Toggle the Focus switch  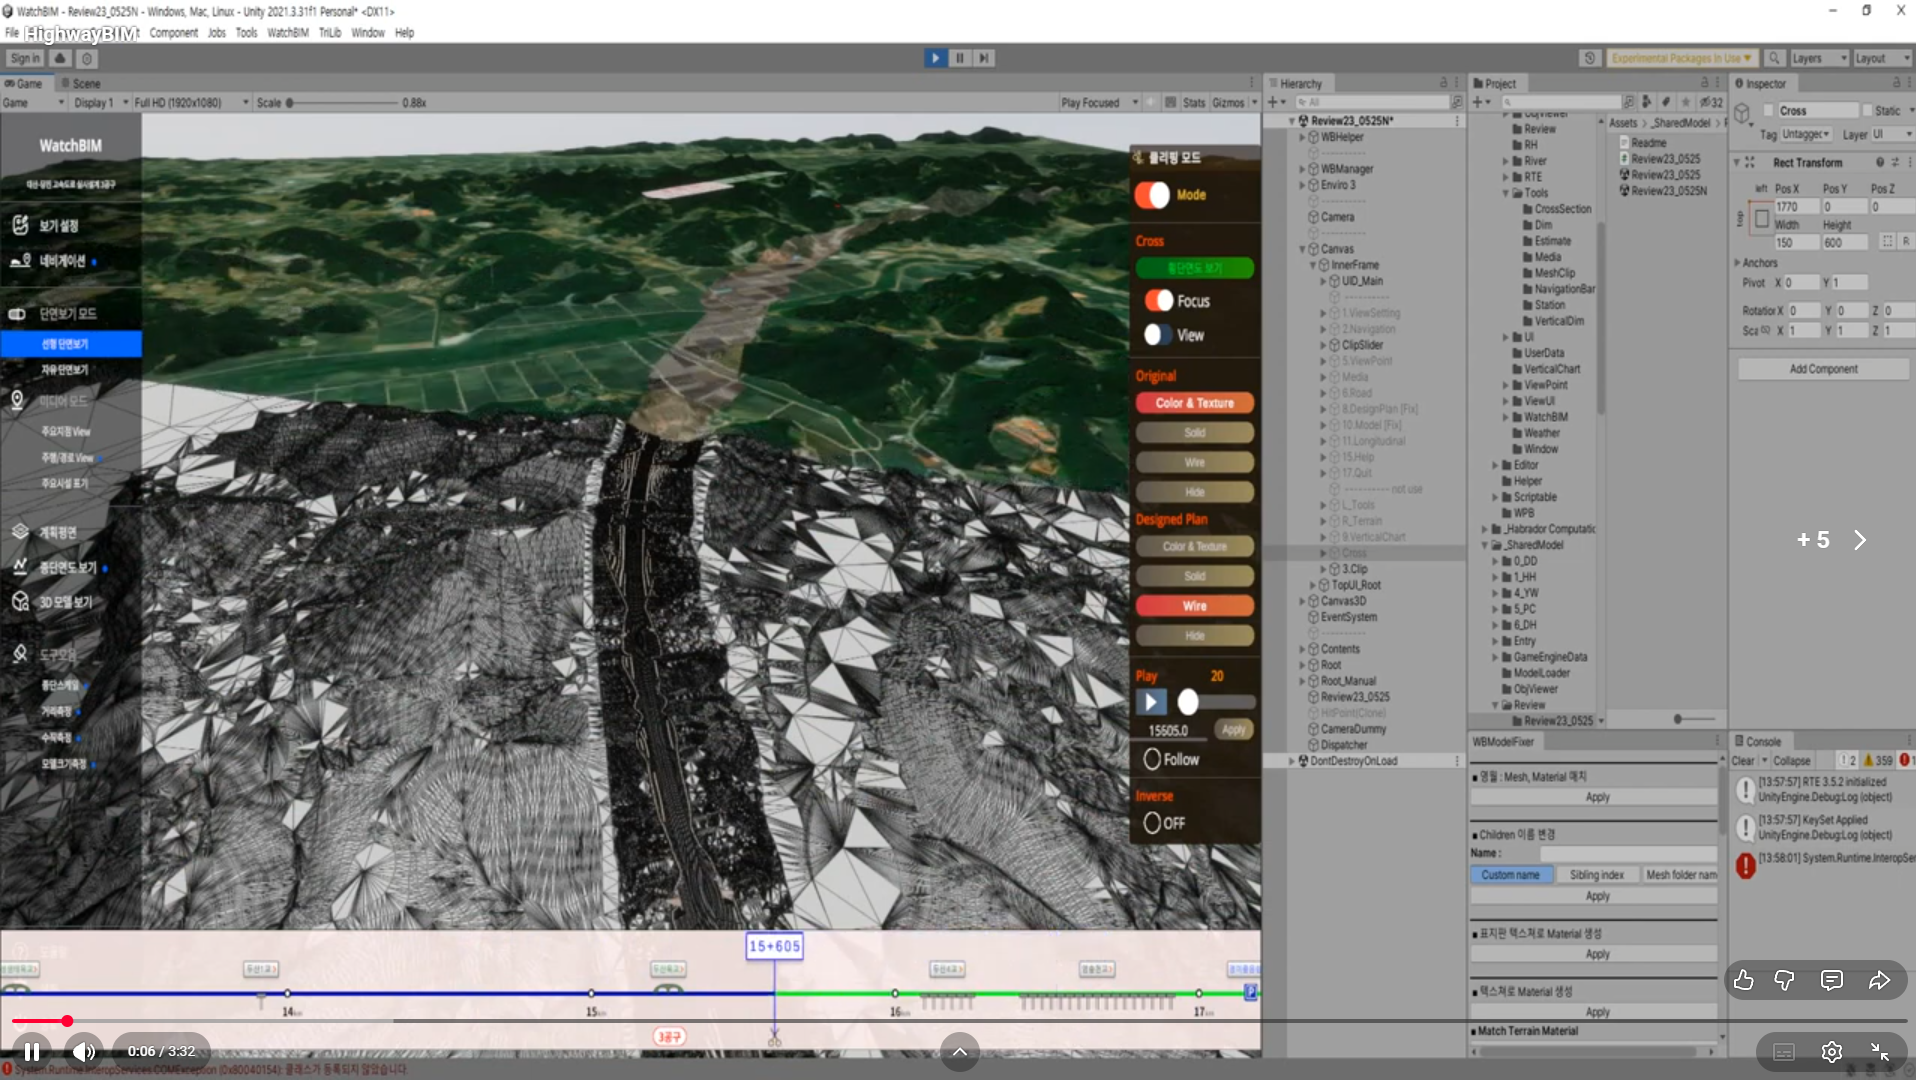click(x=1158, y=301)
